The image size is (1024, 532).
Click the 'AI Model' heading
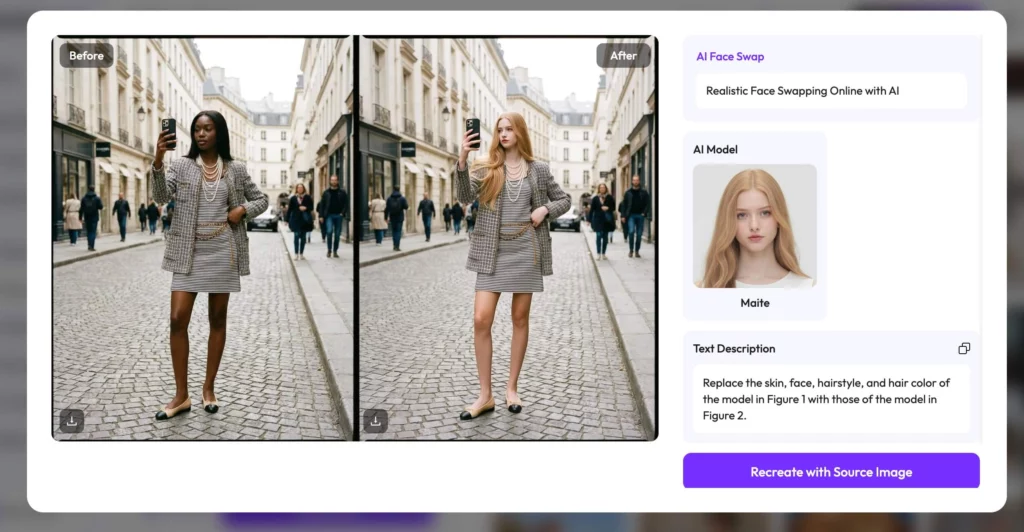click(715, 149)
